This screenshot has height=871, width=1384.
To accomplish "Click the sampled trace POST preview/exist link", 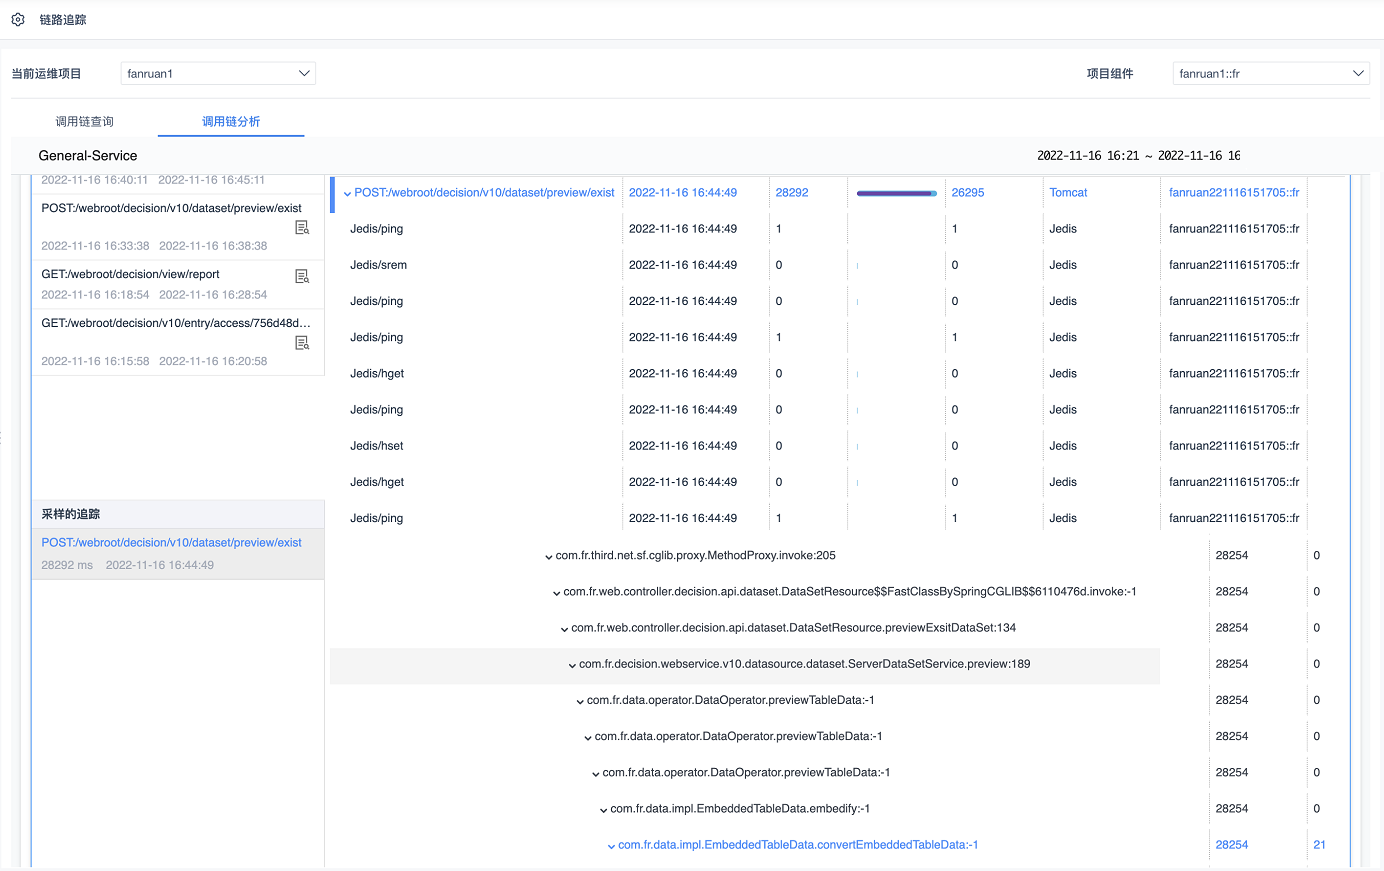I will pyautogui.click(x=171, y=543).
